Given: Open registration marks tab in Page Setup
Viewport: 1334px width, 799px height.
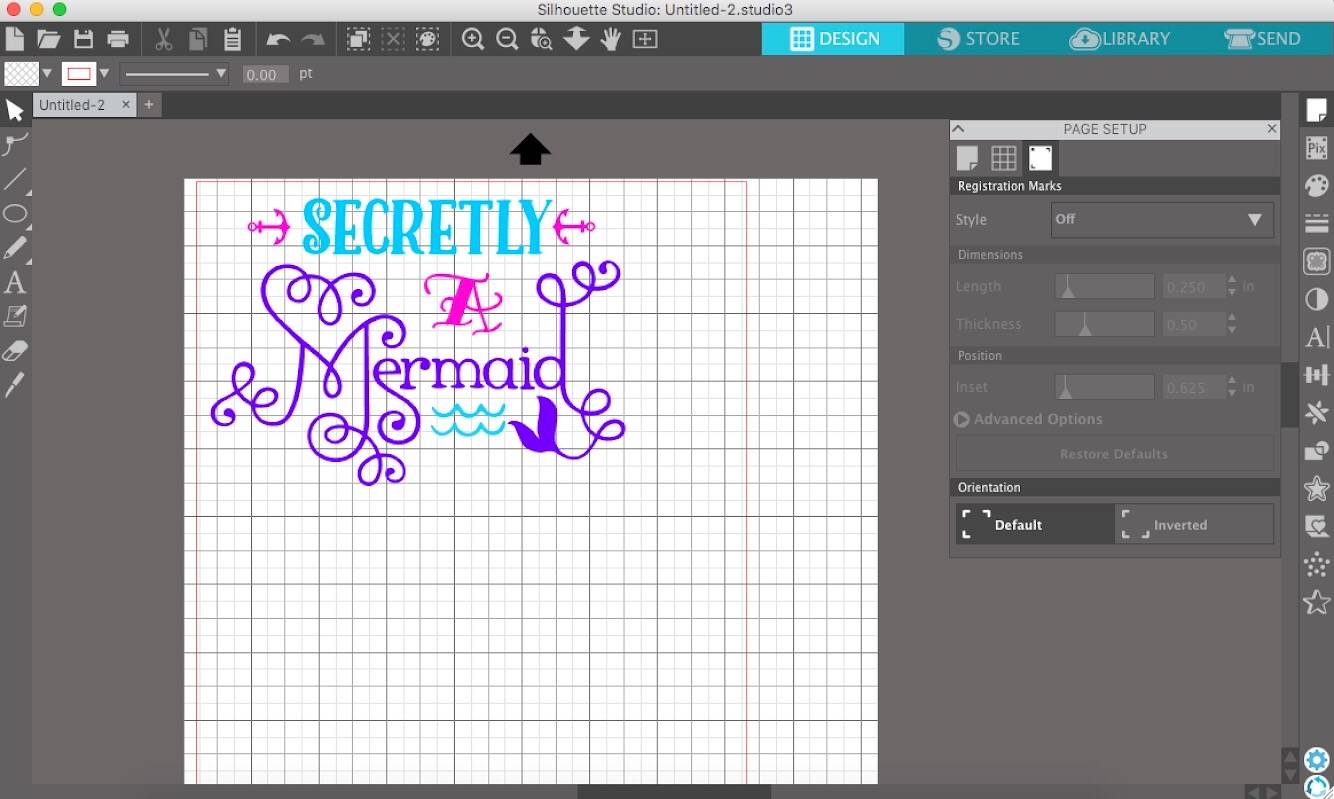Looking at the screenshot, I should [1040, 158].
